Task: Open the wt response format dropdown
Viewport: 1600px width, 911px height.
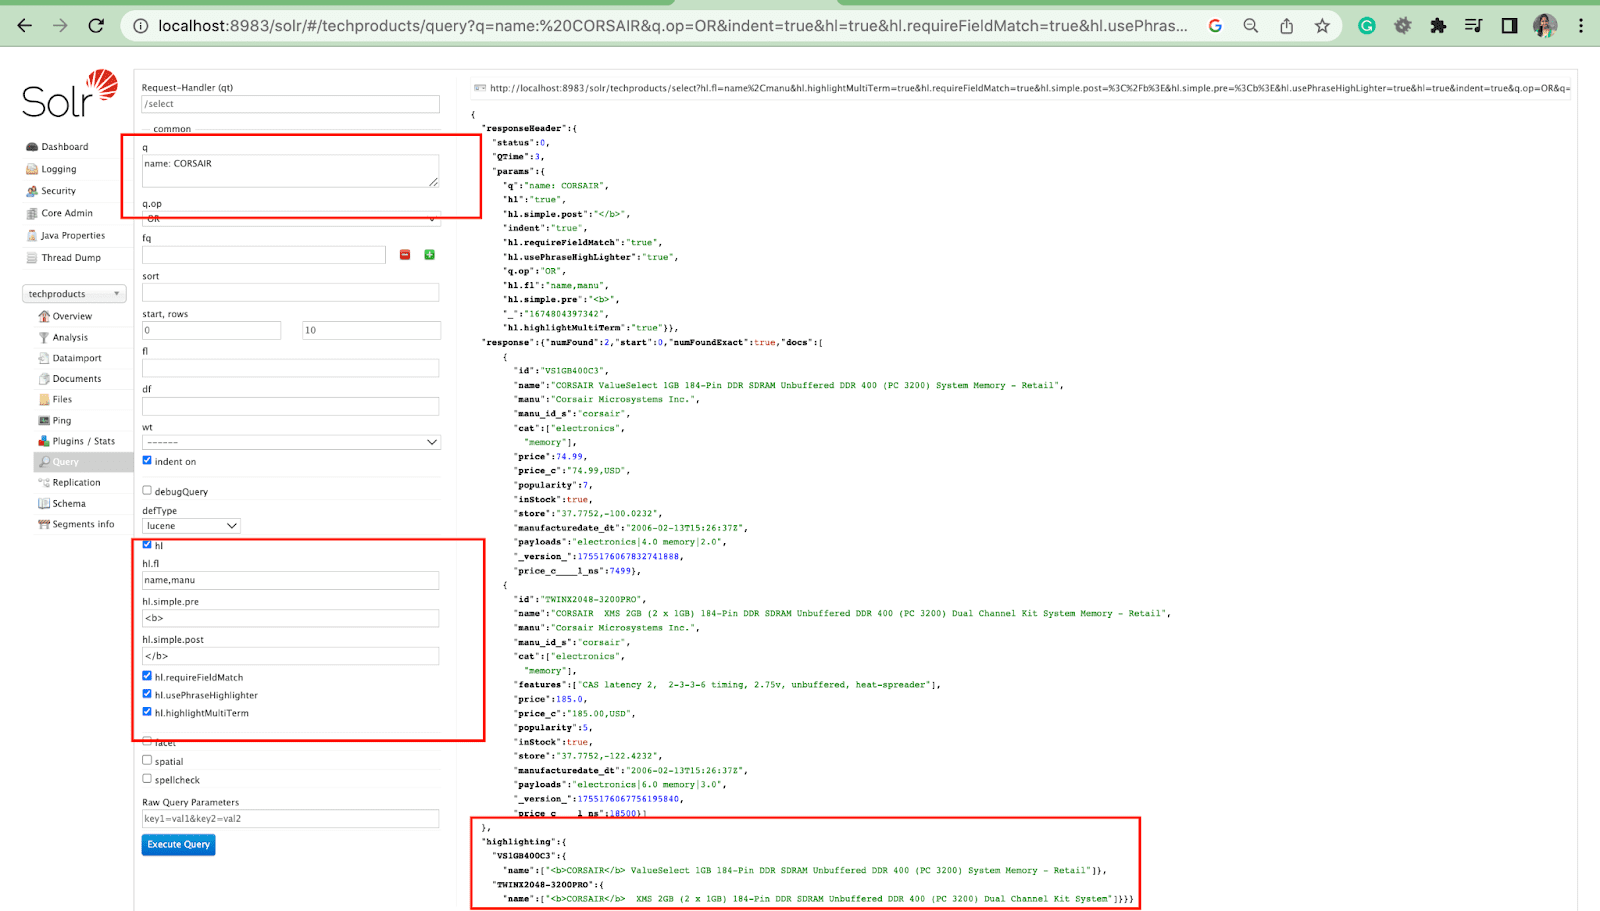Action: (x=291, y=442)
